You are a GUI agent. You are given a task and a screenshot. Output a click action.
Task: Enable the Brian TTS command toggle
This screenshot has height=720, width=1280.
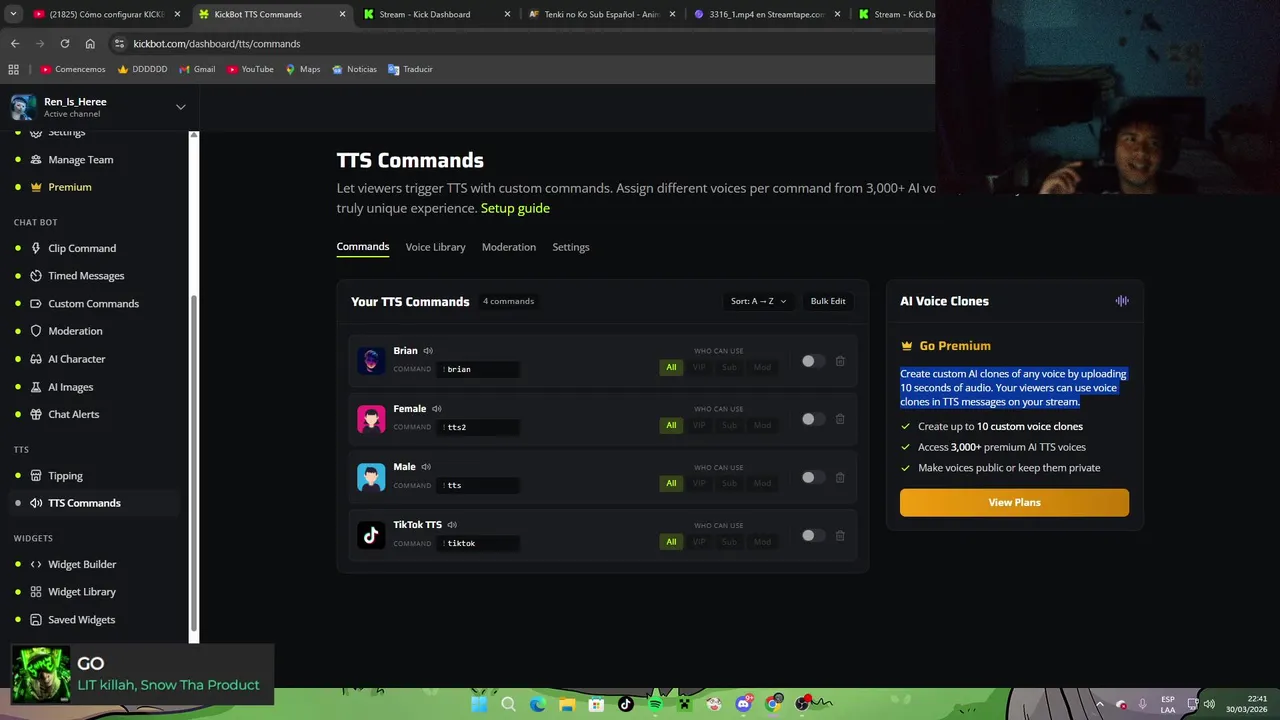[x=813, y=361]
